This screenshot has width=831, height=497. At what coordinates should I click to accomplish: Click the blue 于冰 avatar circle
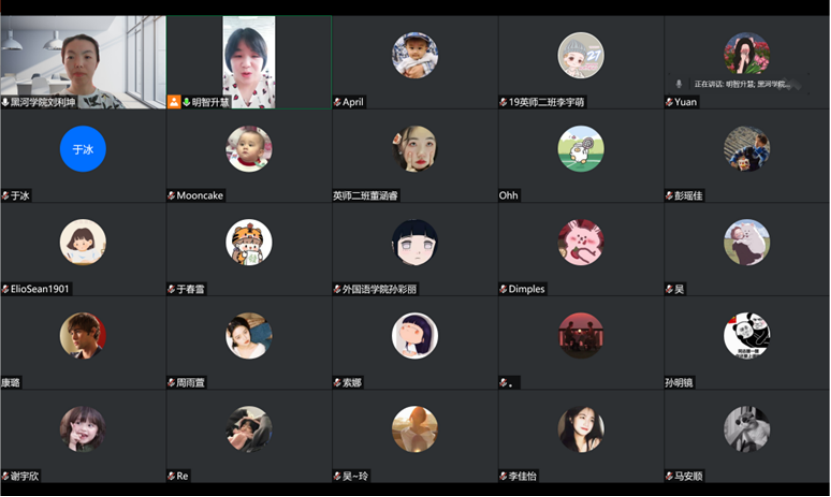(x=83, y=149)
